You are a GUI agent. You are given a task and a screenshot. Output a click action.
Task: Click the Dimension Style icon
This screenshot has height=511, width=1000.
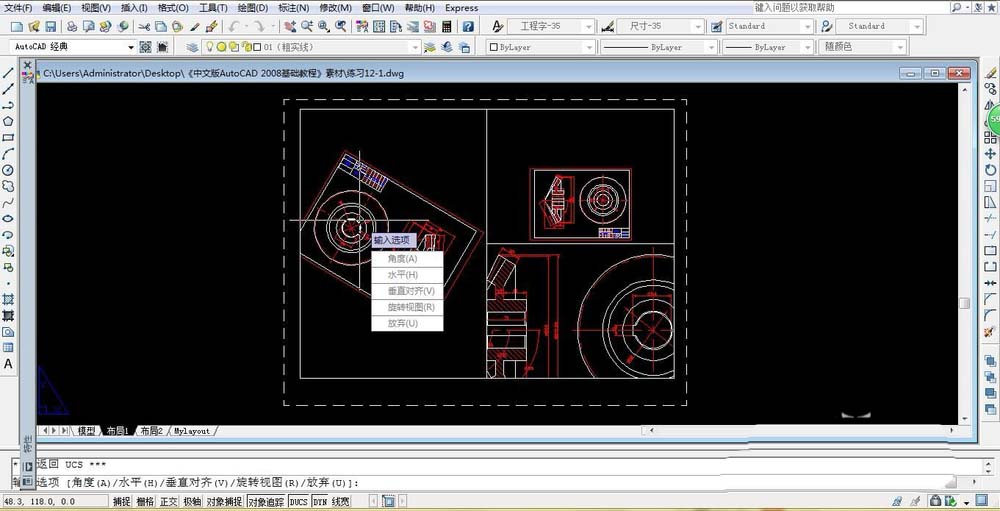[x=608, y=26]
